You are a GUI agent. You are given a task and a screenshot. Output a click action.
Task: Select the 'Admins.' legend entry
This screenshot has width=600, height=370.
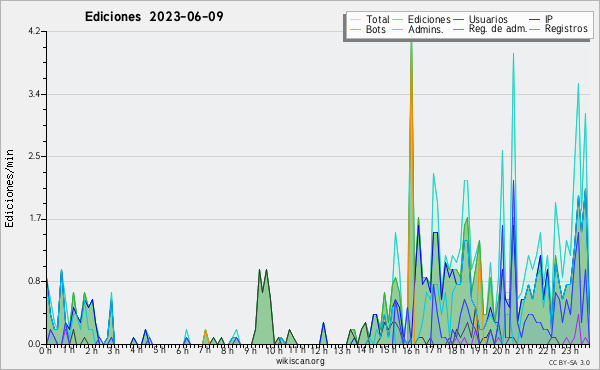coord(426,29)
